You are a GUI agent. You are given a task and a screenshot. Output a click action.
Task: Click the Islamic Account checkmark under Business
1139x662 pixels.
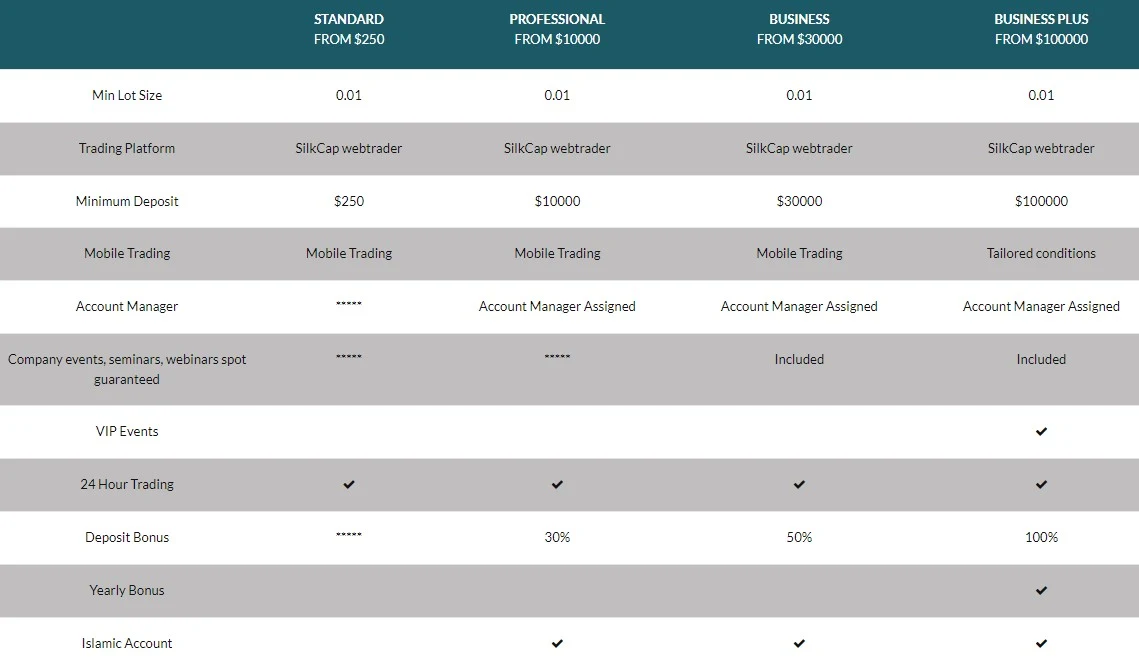click(799, 644)
